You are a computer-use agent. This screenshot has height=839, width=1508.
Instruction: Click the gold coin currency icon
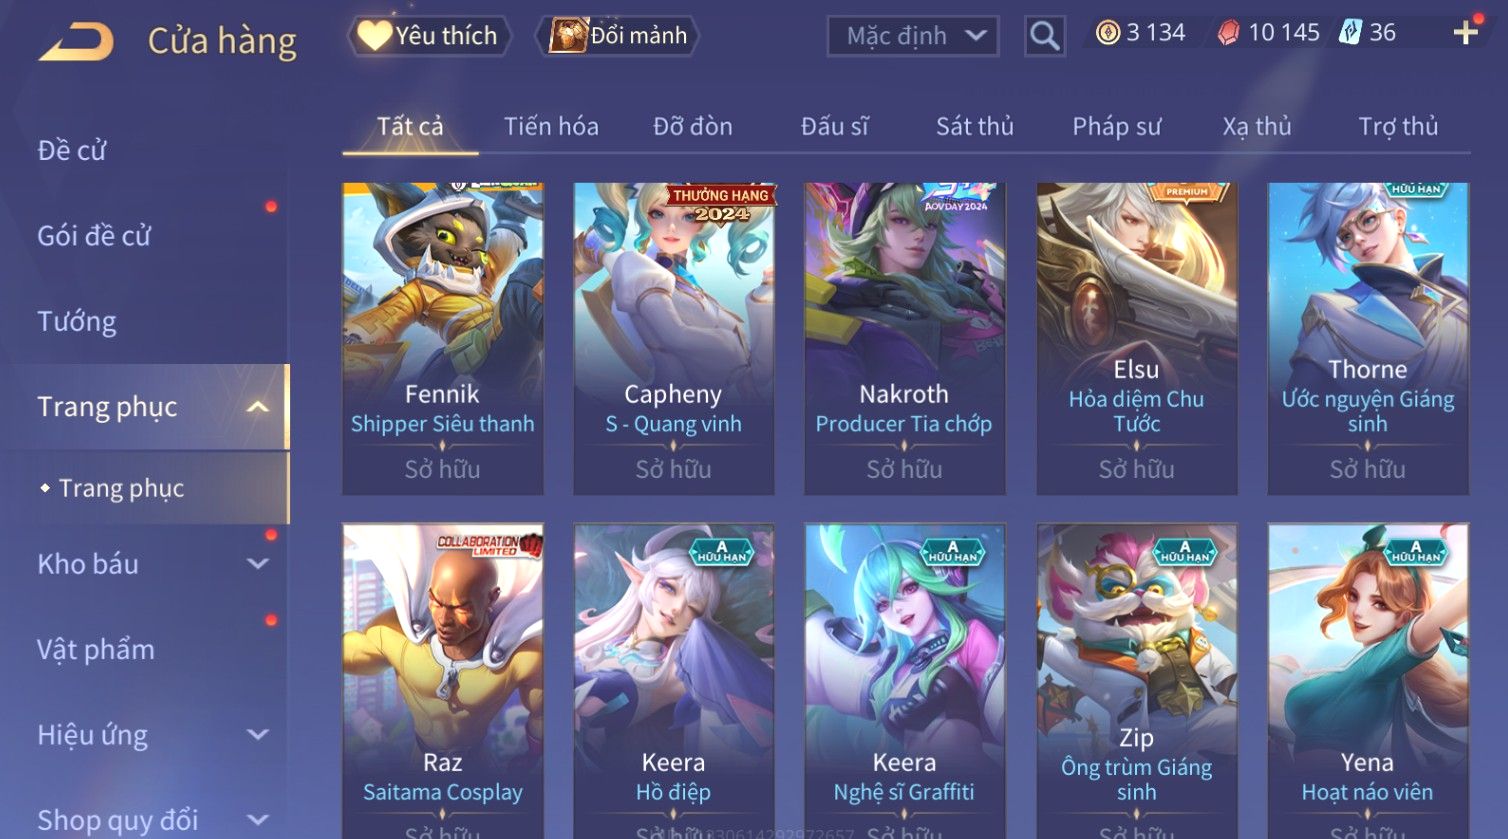click(x=1107, y=33)
